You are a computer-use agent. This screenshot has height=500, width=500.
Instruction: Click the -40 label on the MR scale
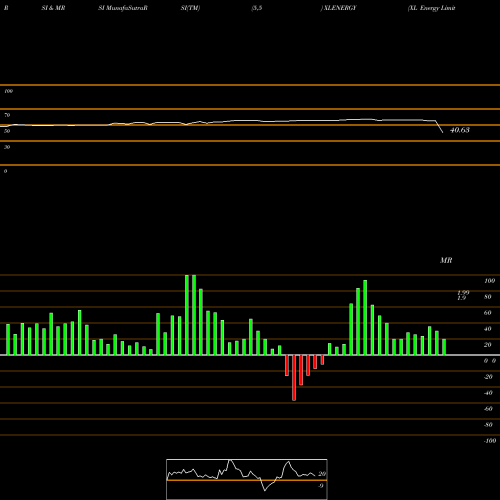[488, 393]
